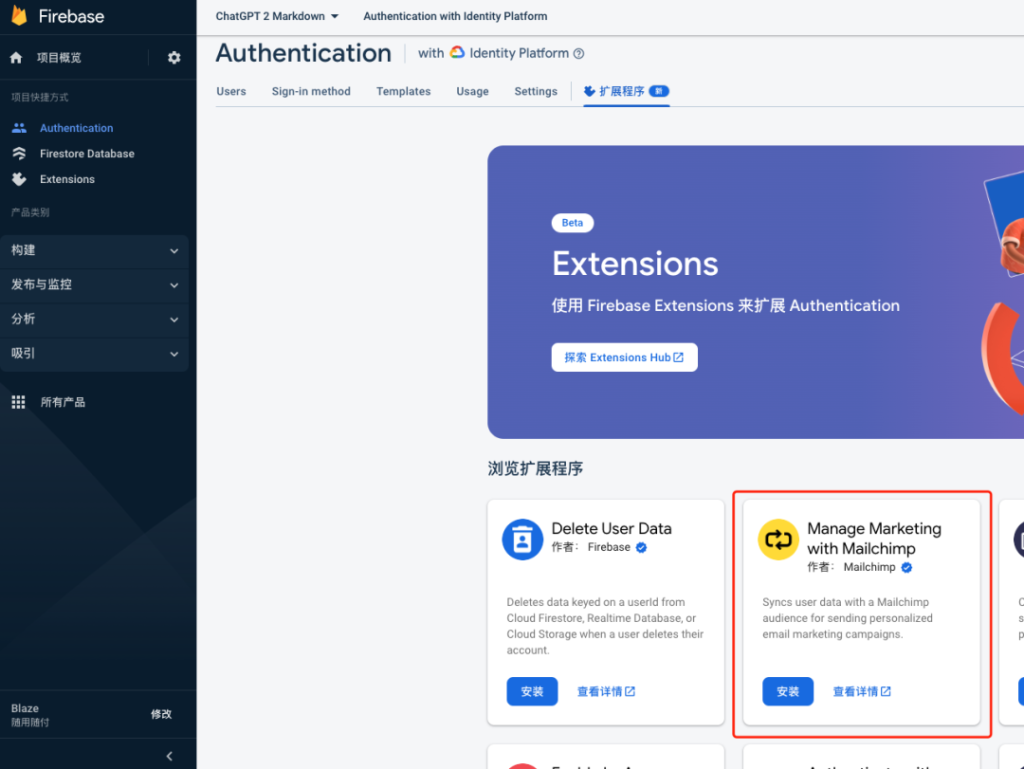This screenshot has height=769, width=1024.
Task: Click new badge on 扩展程序 tab
Action: point(659,91)
